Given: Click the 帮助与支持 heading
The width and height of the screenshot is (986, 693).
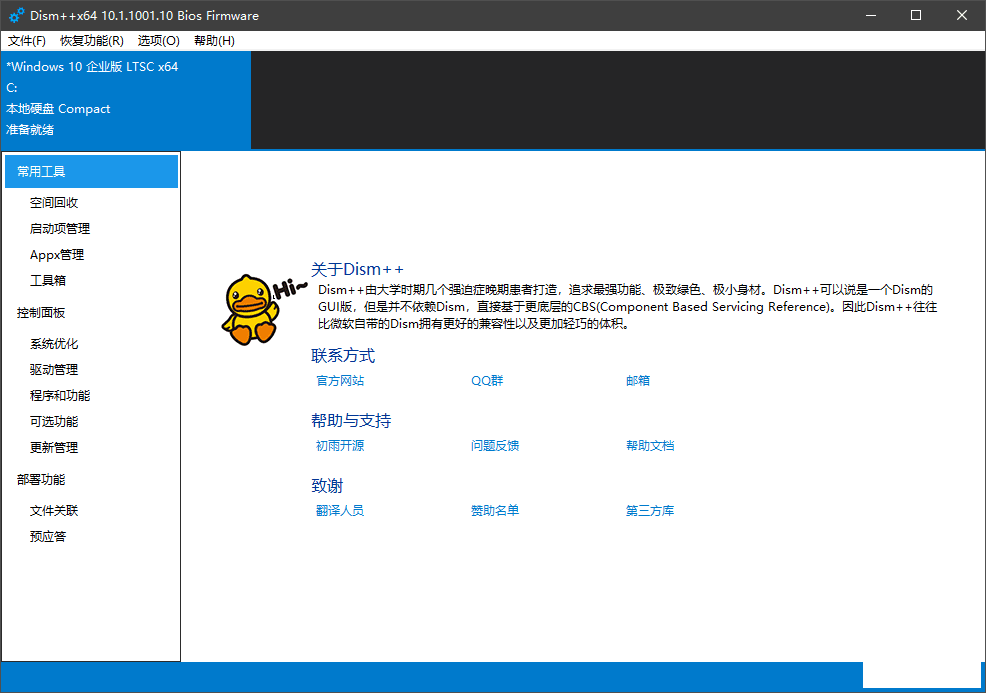Looking at the screenshot, I should (351, 421).
